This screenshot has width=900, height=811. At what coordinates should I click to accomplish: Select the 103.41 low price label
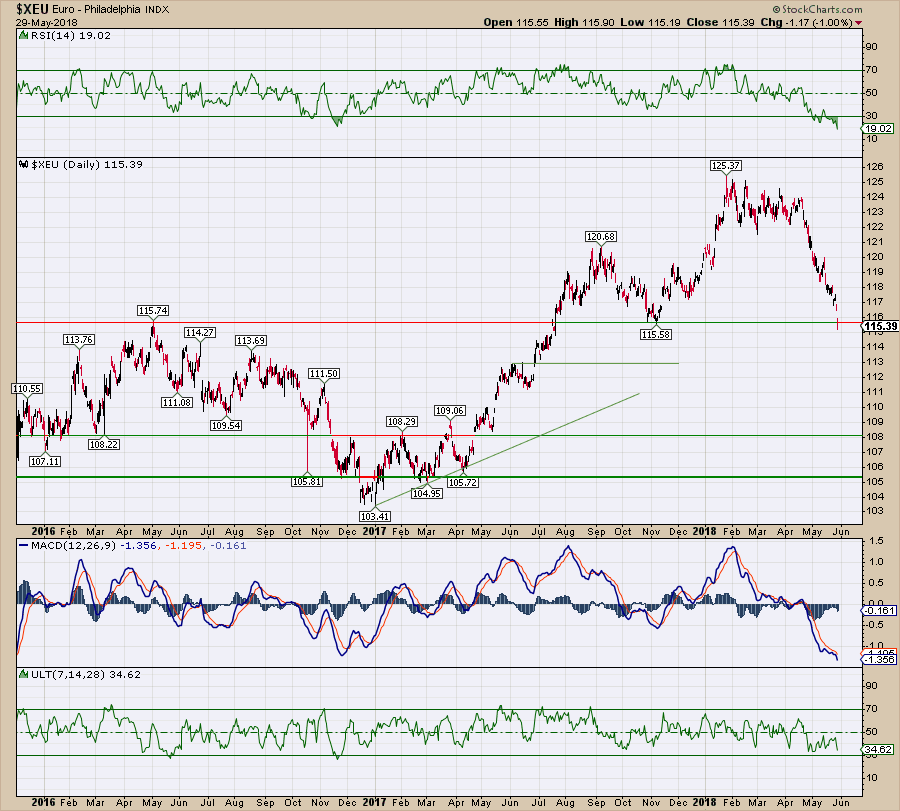coord(373,515)
